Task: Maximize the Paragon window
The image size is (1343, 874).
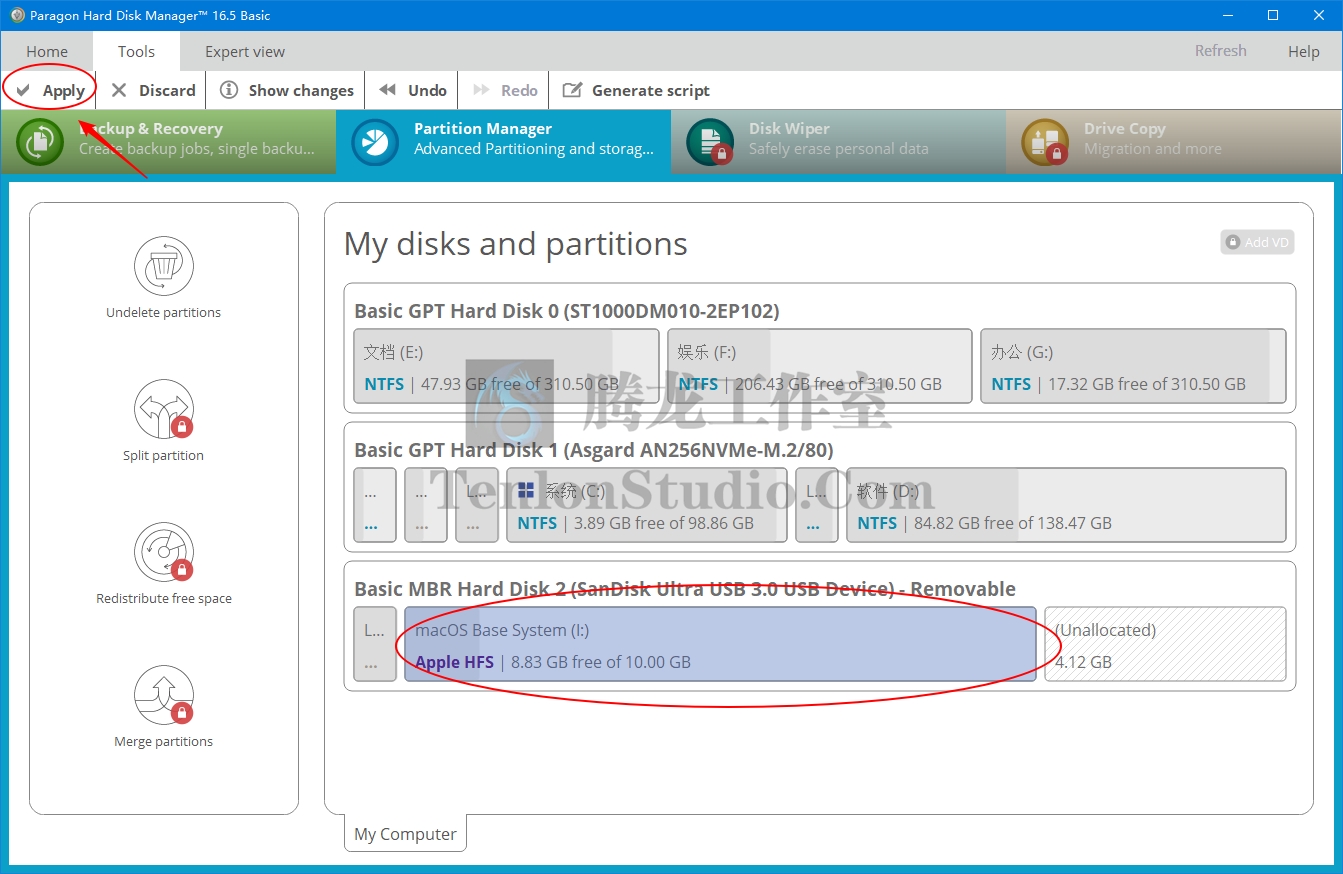Action: pyautogui.click(x=1272, y=15)
